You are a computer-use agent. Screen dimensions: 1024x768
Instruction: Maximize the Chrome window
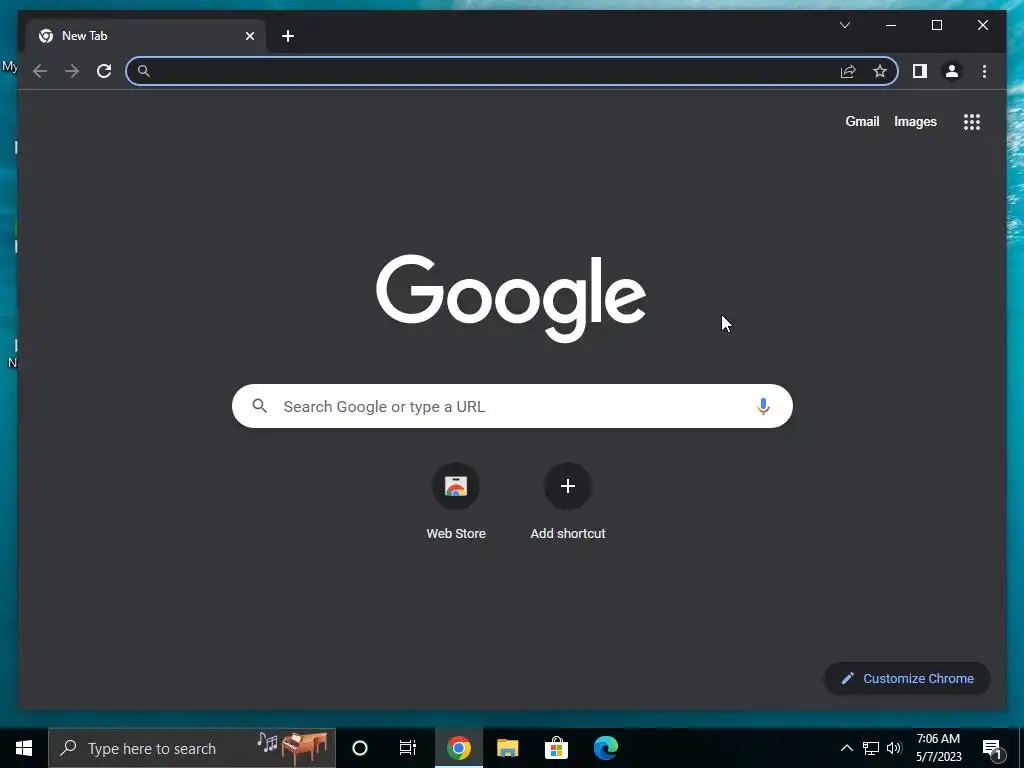(936, 25)
